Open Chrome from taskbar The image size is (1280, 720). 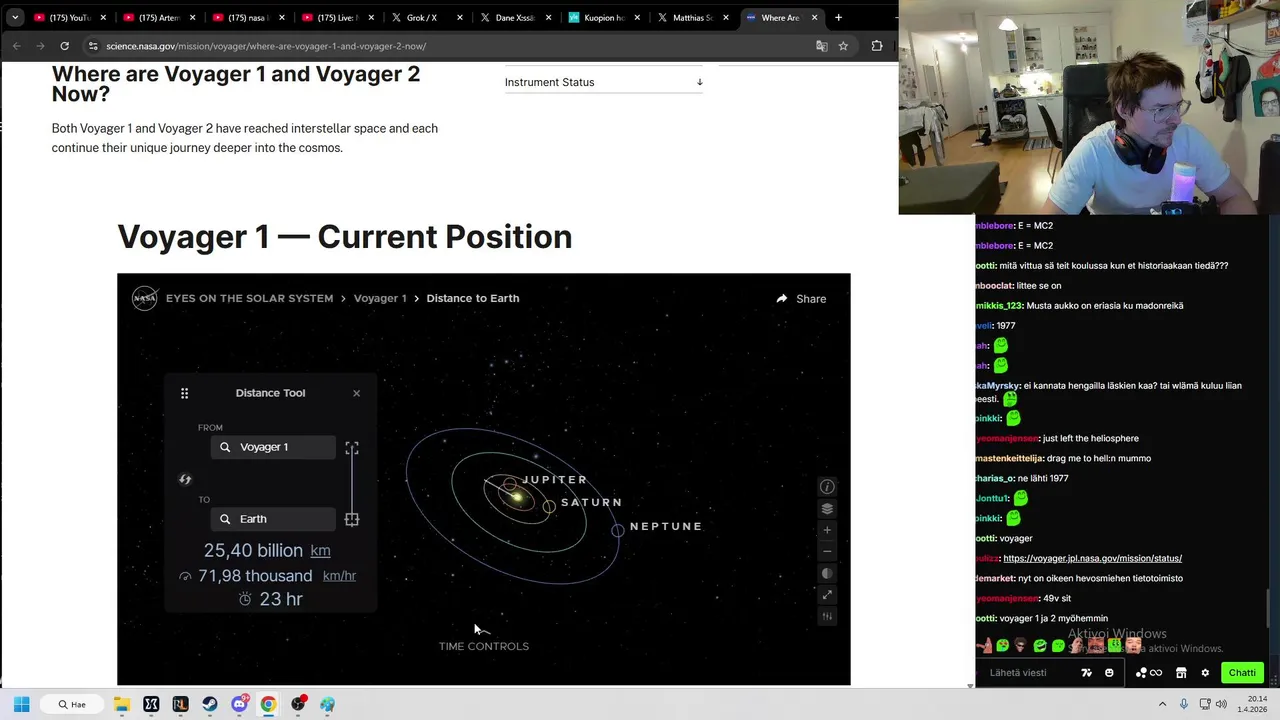(x=268, y=705)
